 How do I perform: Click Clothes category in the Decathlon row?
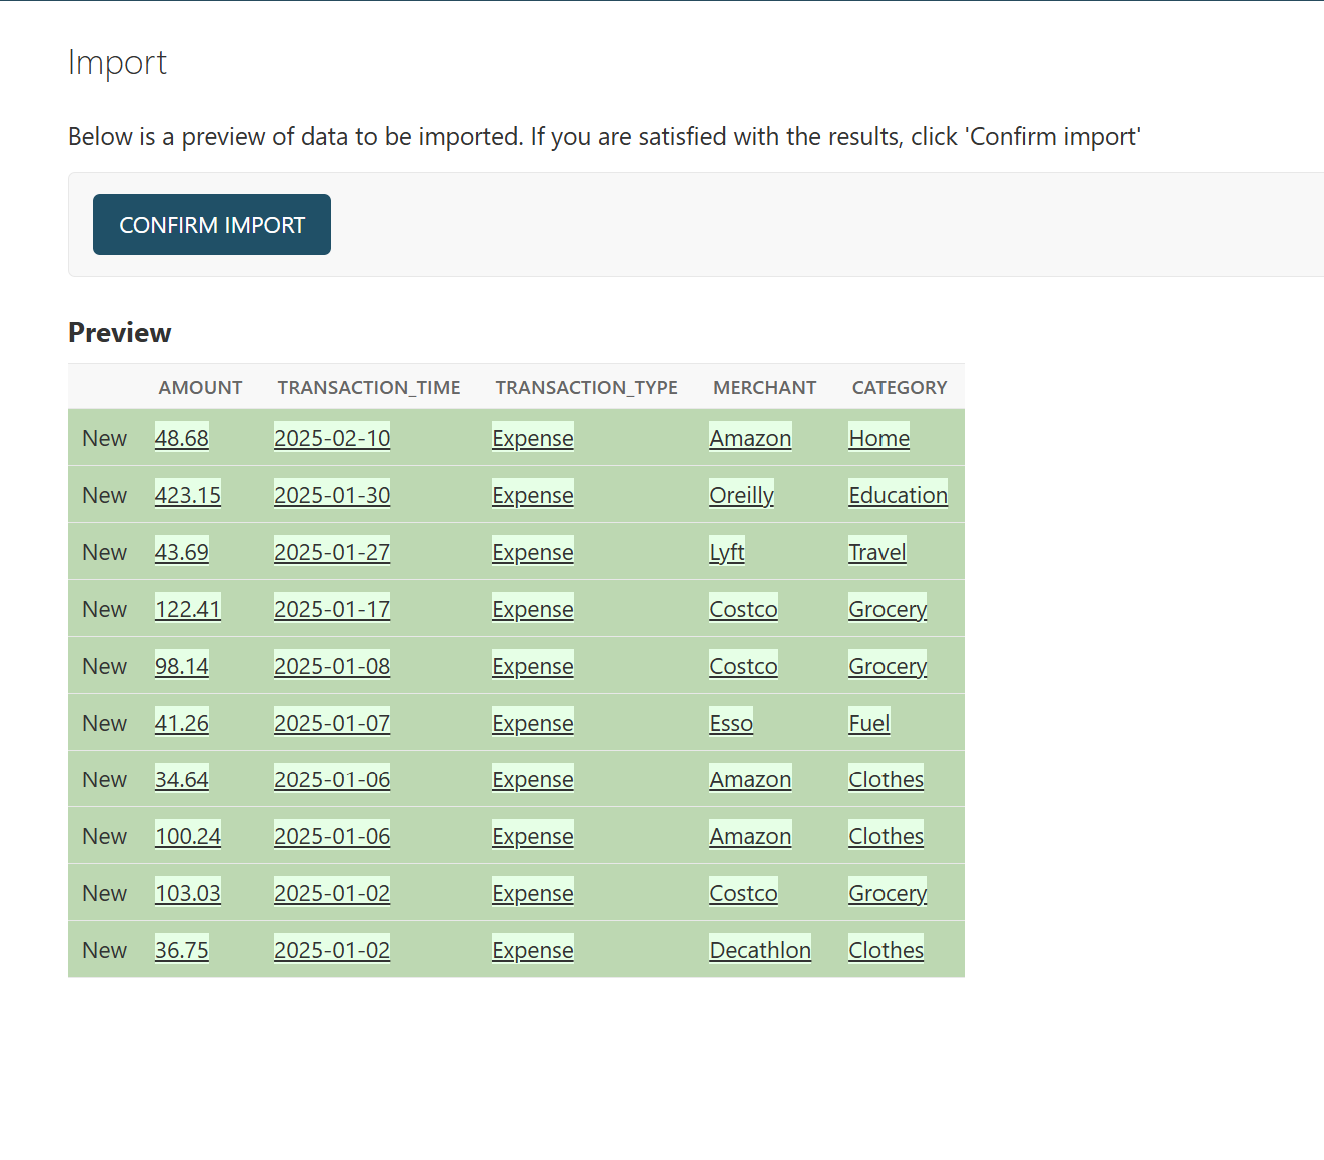886,950
